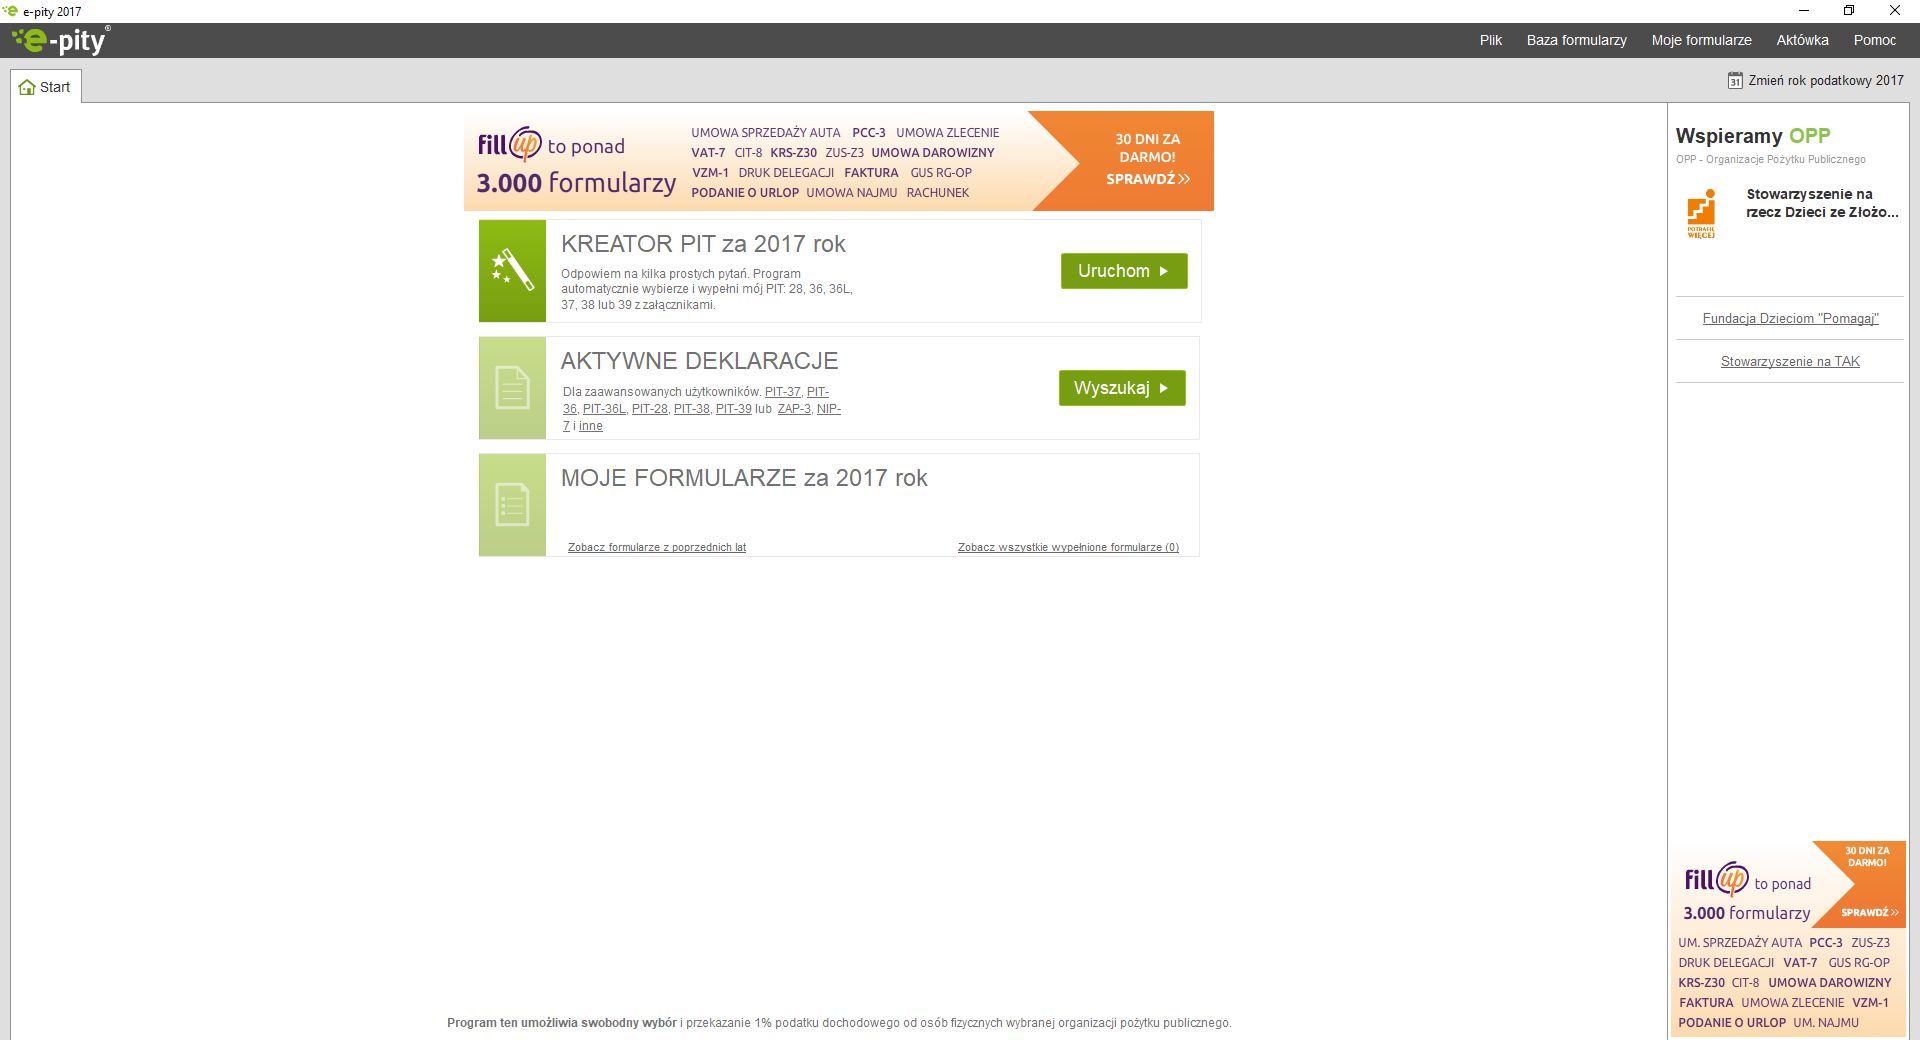This screenshot has width=1920, height=1040.
Task: Follow the PIT-37 link
Action: click(x=782, y=392)
